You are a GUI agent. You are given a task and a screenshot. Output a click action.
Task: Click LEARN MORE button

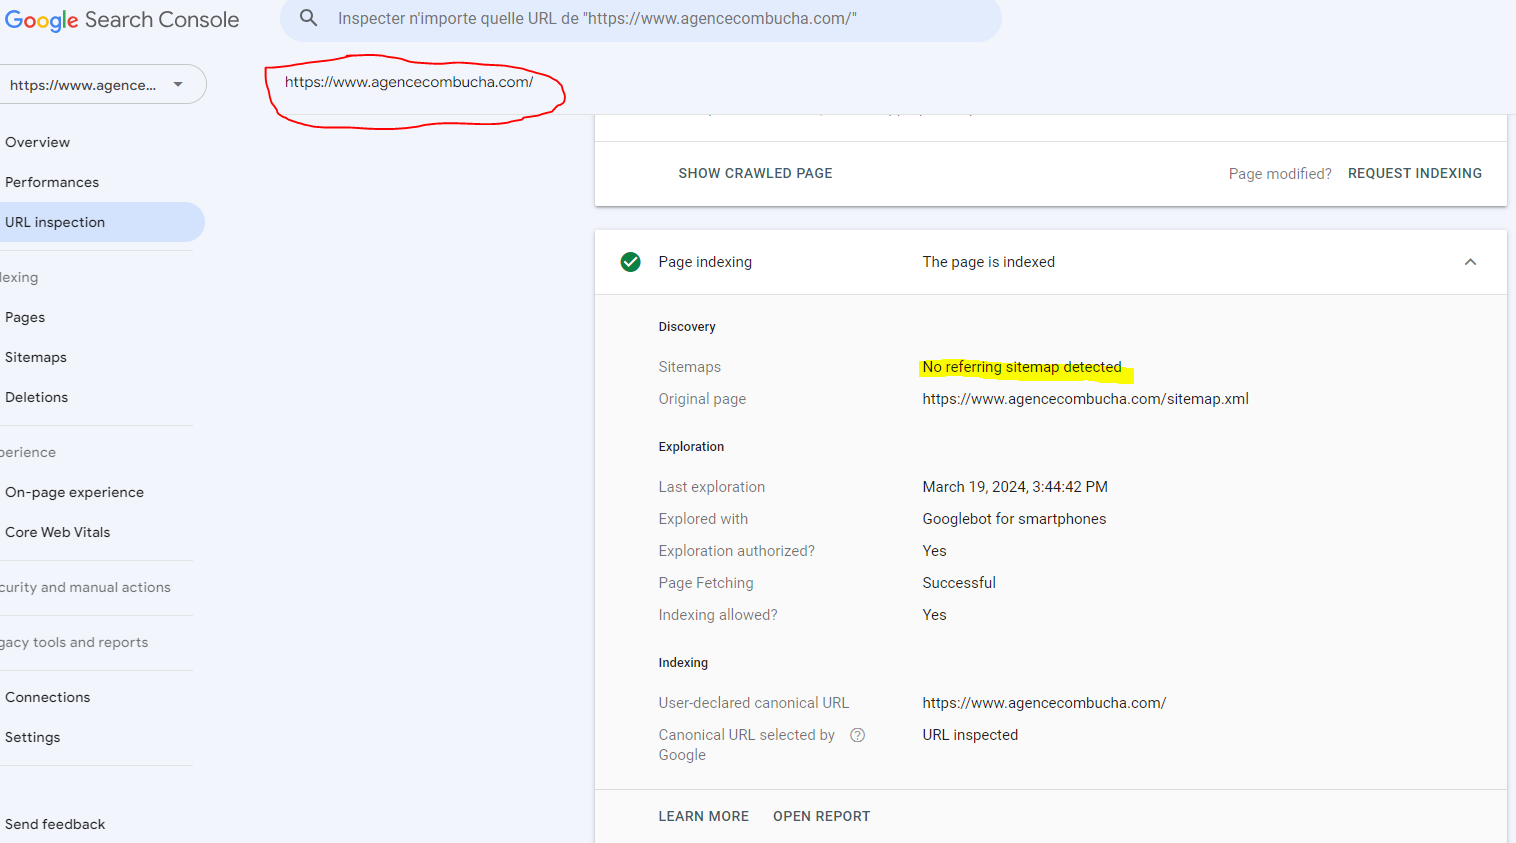coord(704,816)
